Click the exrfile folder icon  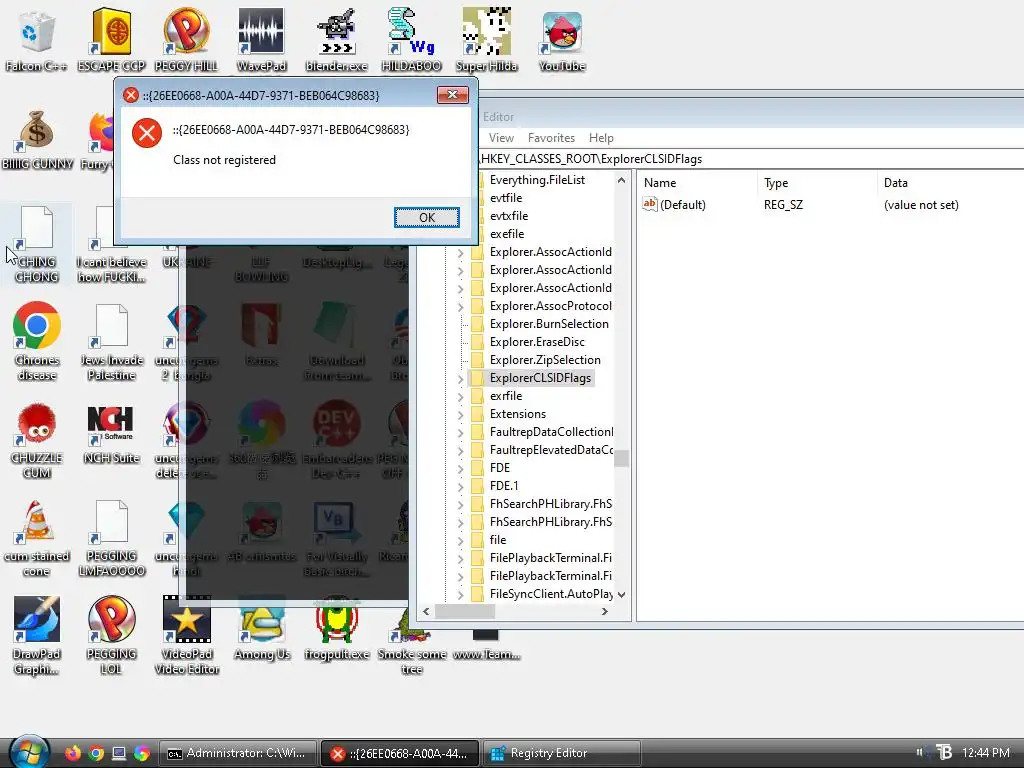477,396
